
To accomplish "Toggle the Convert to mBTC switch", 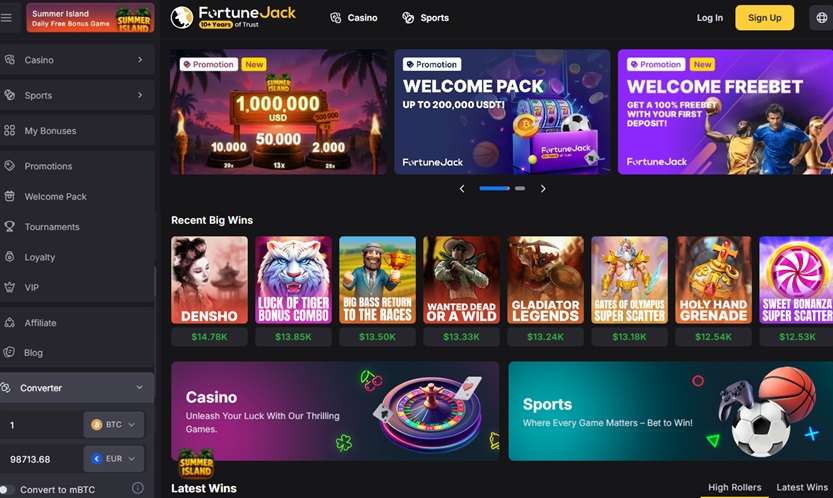I will pos(6,489).
